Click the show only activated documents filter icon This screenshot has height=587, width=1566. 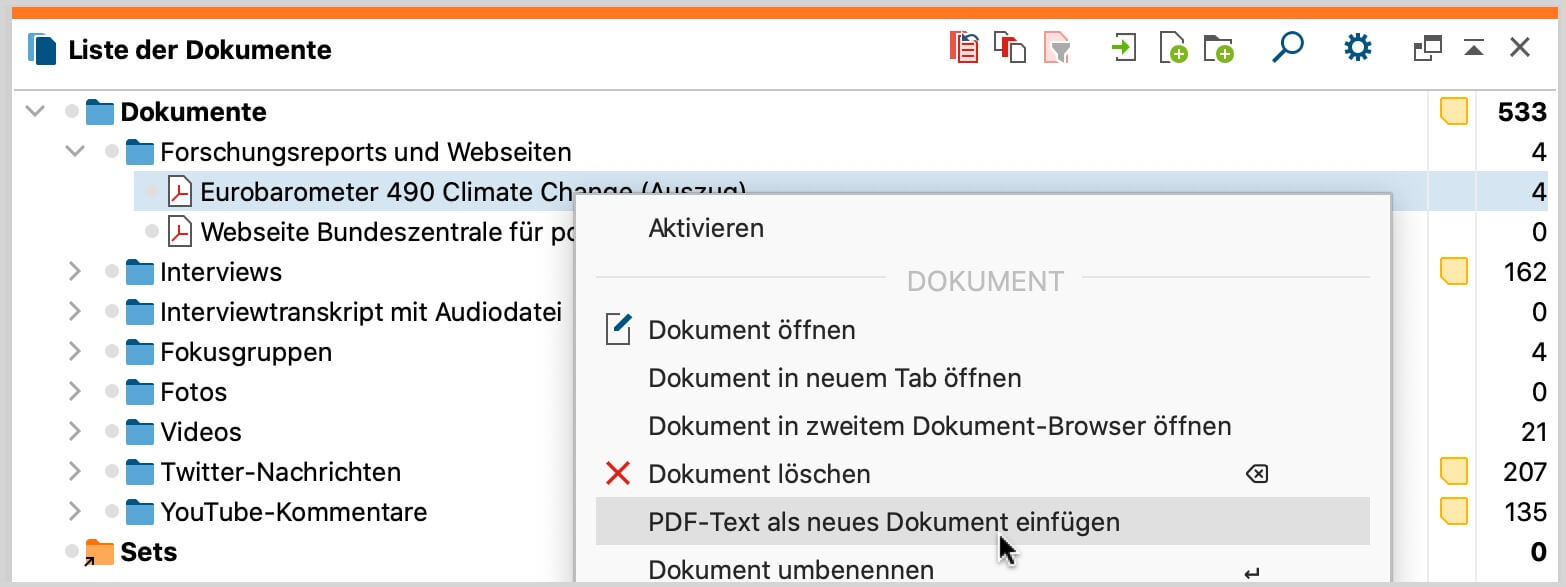(1057, 48)
